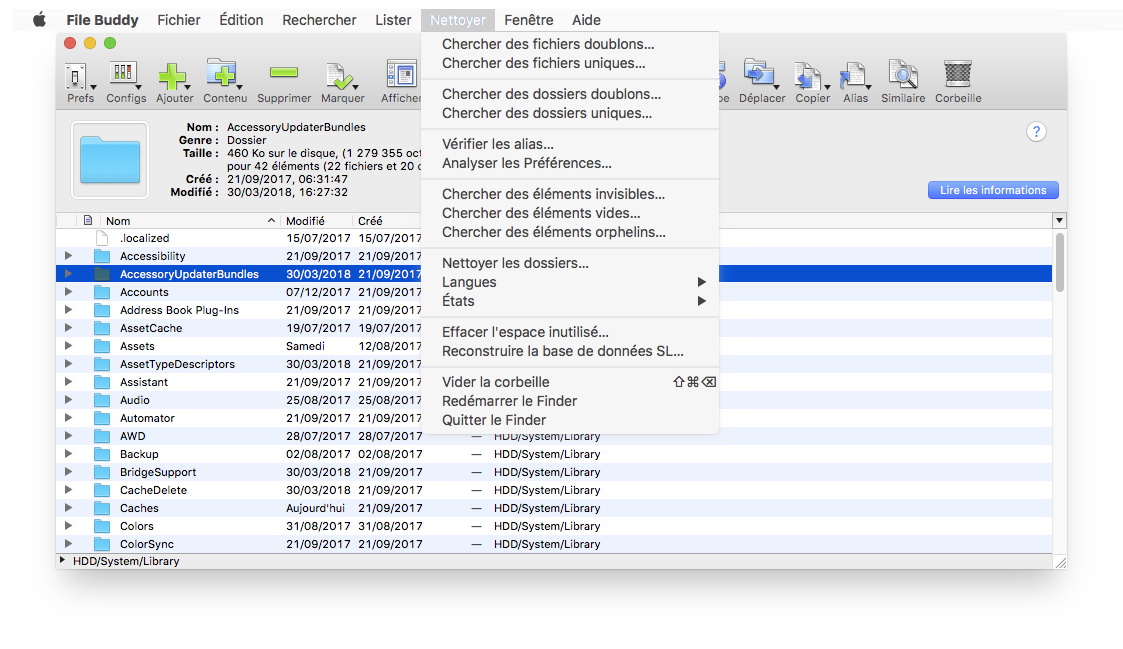
Task: Select Chercher des éléments invisibles…
Action: [570, 194]
